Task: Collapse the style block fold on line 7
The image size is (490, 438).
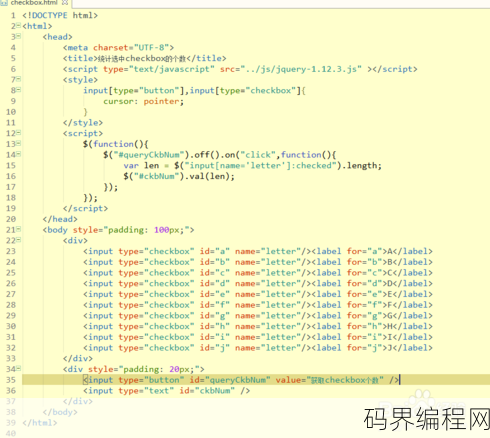Action: point(19,79)
